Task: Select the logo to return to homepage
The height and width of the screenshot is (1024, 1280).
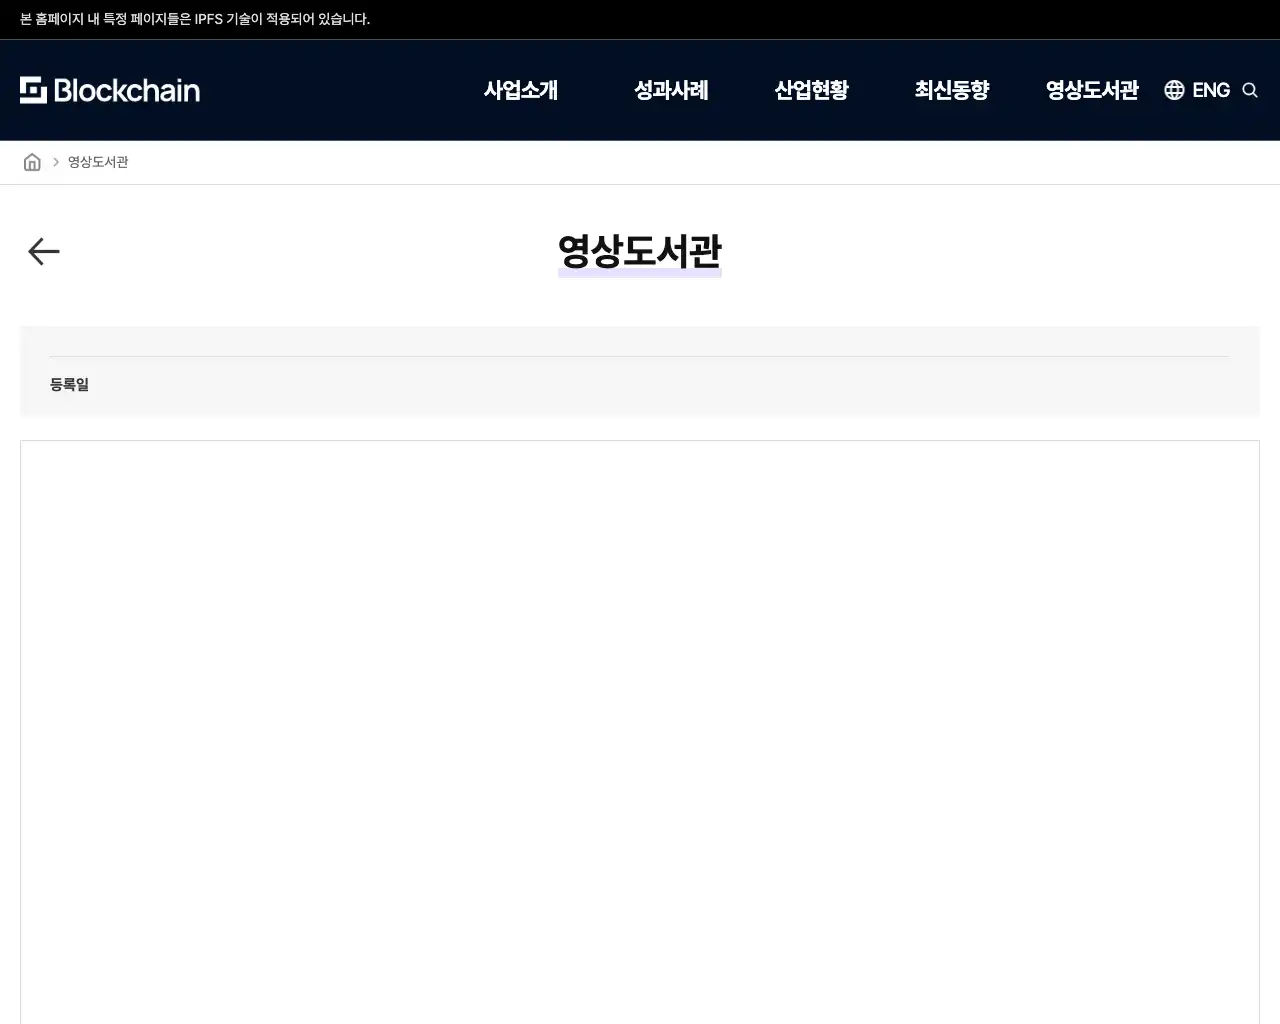Action: coord(110,90)
